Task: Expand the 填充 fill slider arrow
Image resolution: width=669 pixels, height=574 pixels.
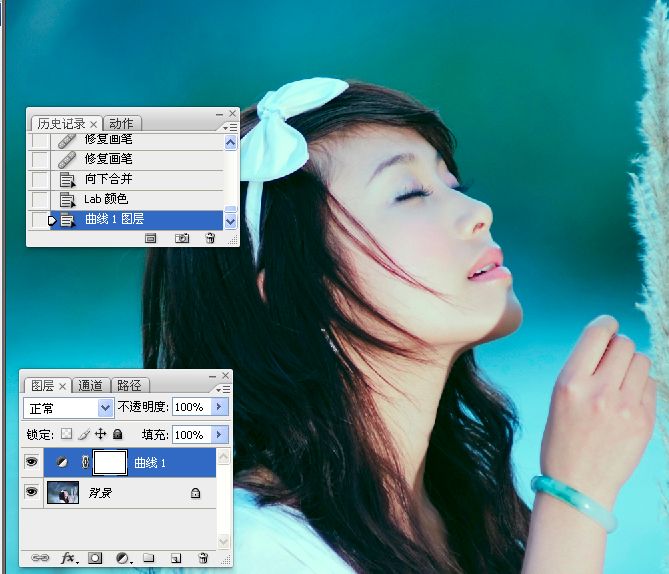Action: tap(220, 435)
